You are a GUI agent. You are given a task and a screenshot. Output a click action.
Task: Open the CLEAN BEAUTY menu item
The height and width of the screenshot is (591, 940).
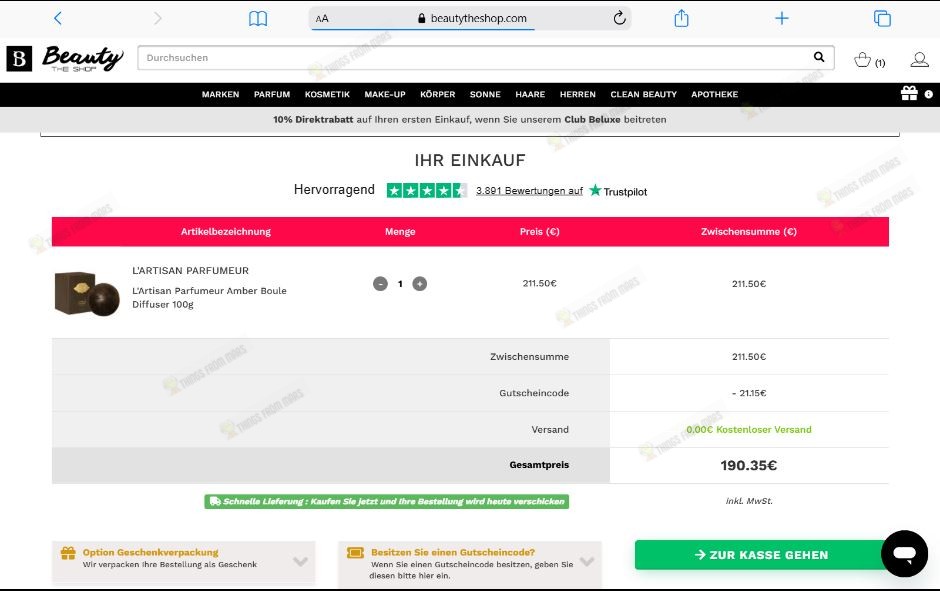(x=643, y=94)
